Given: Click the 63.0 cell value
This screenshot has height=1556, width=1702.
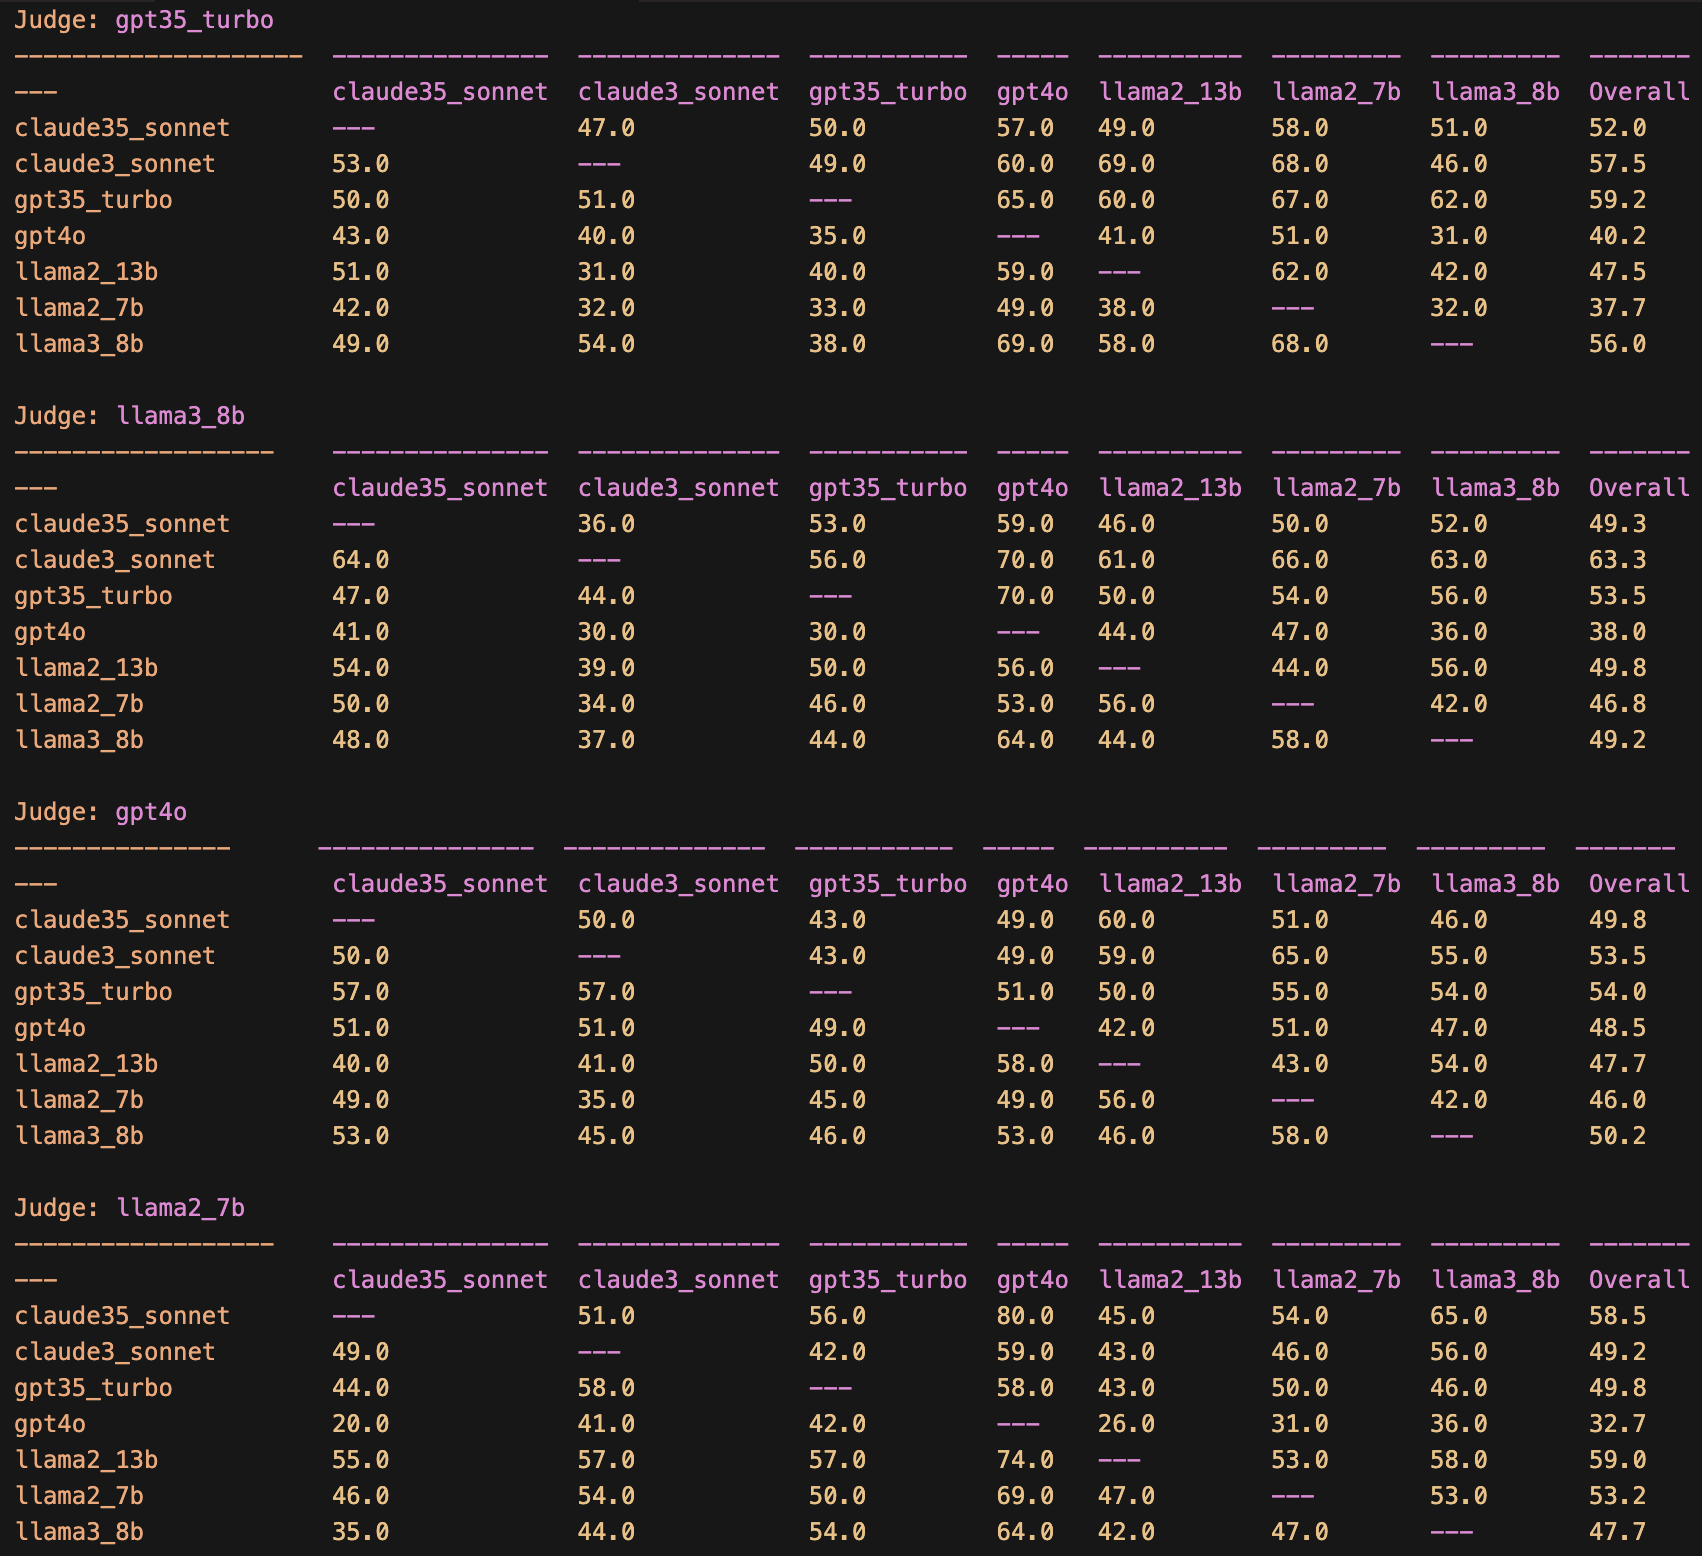Looking at the screenshot, I should 1458,560.
